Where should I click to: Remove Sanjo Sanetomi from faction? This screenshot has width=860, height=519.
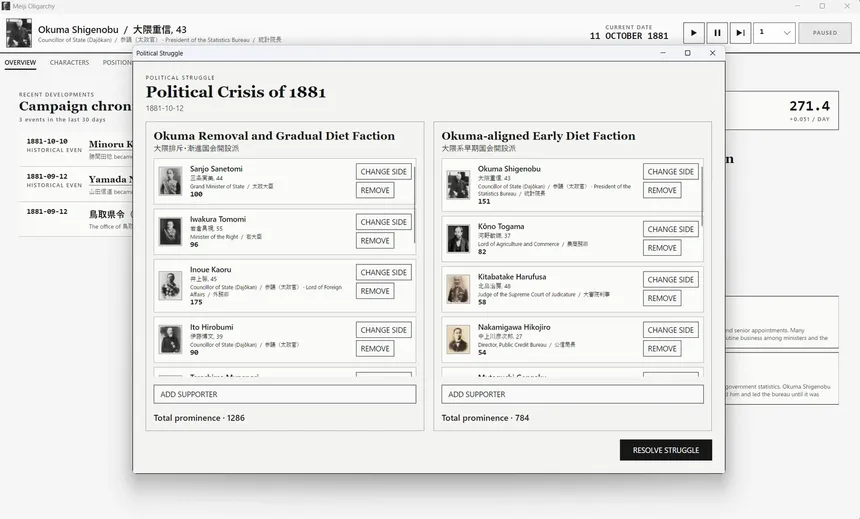[x=375, y=190]
